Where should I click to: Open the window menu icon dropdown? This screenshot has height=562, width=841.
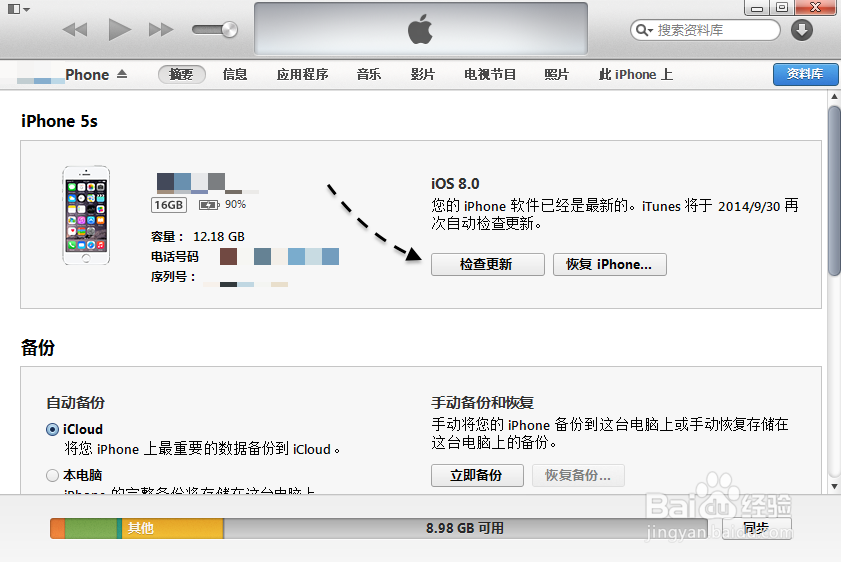pyautogui.click(x=18, y=9)
